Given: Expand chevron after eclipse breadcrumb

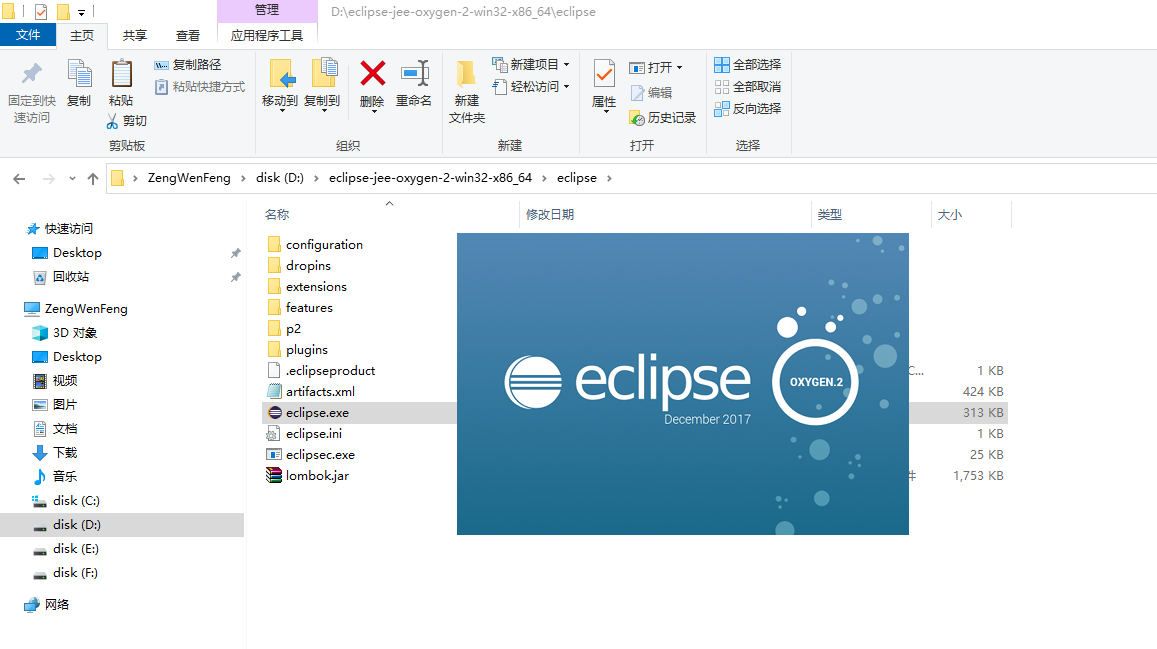Looking at the screenshot, I should point(609,178).
